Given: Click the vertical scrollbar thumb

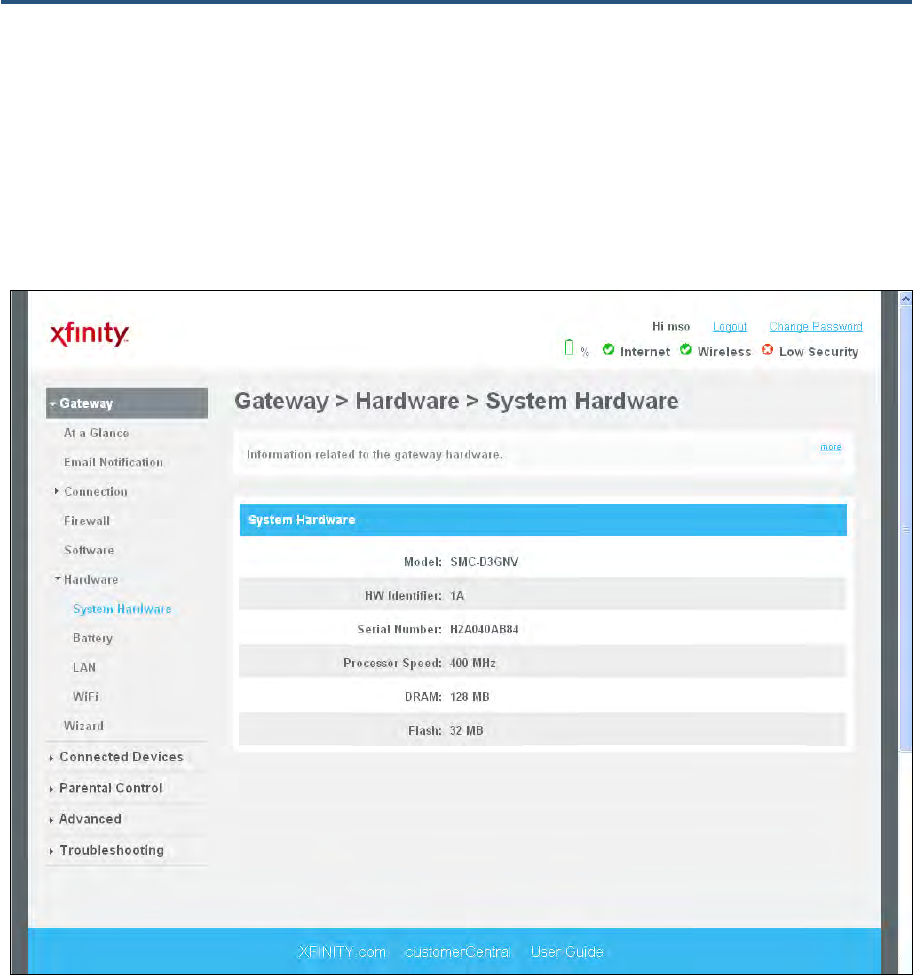Looking at the screenshot, I should (906, 529).
